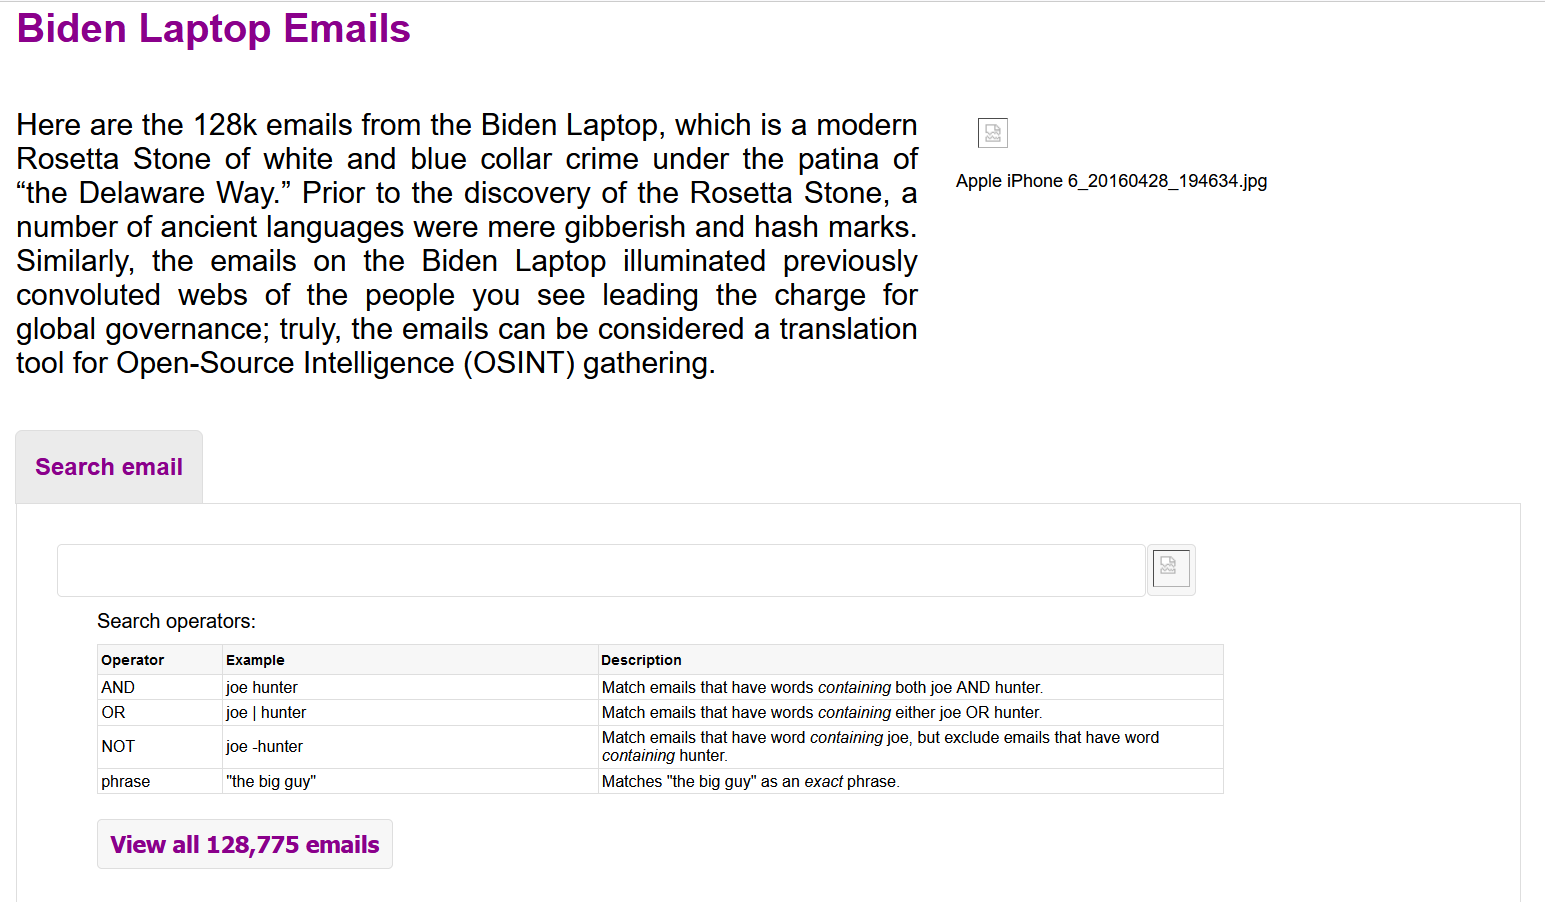Select the Operator column header
1545x902 pixels.
(160, 660)
